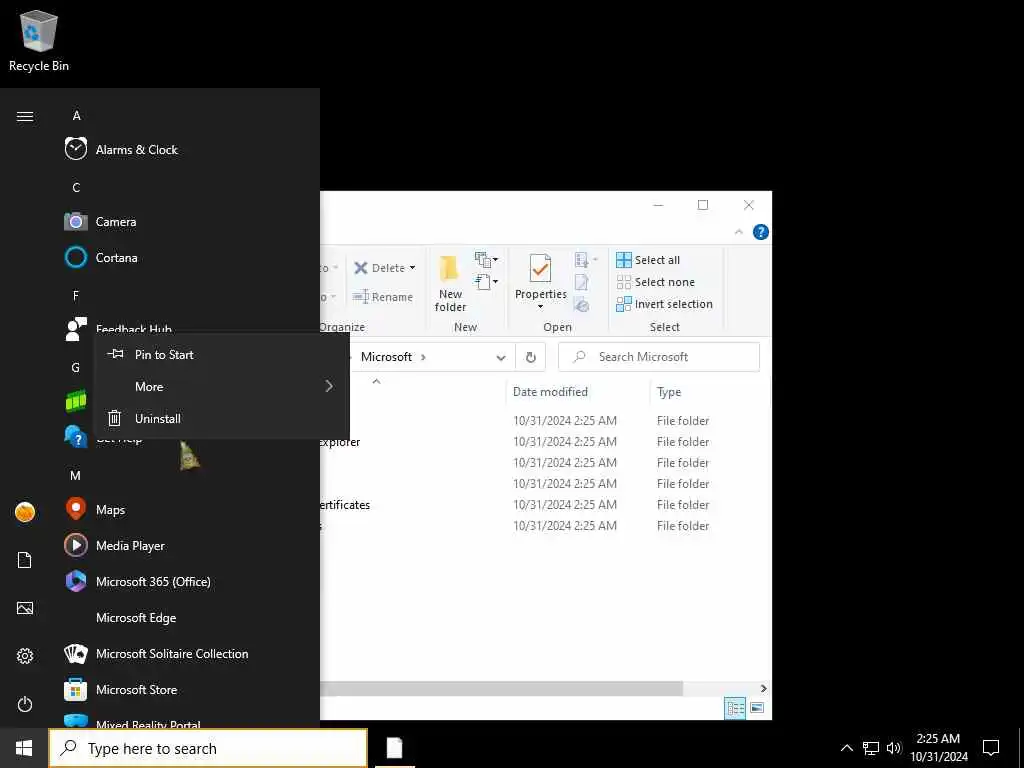Open the Help icon in File Explorer

coord(760,232)
